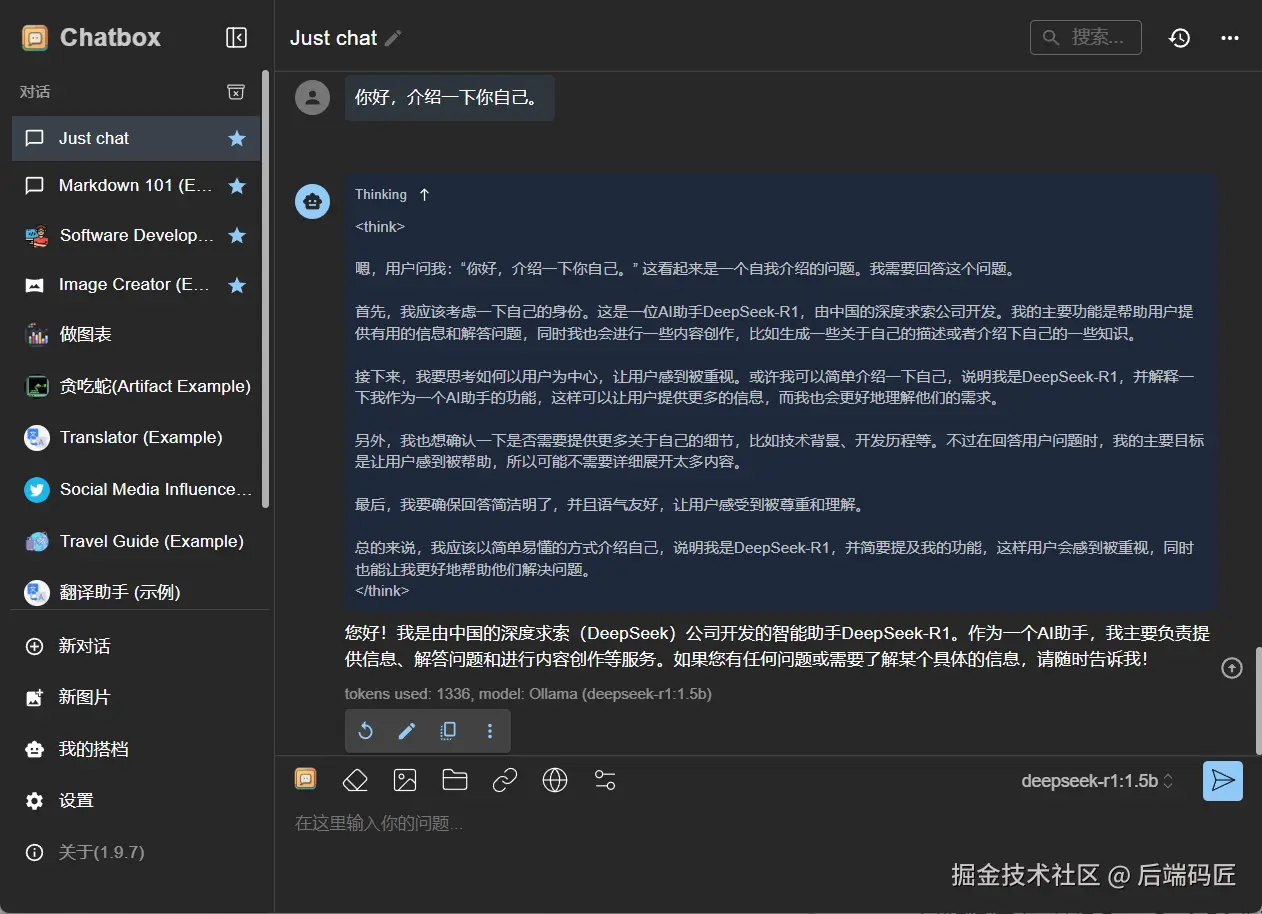Attach an image with the picture icon
This screenshot has height=914, width=1262.
[405, 780]
